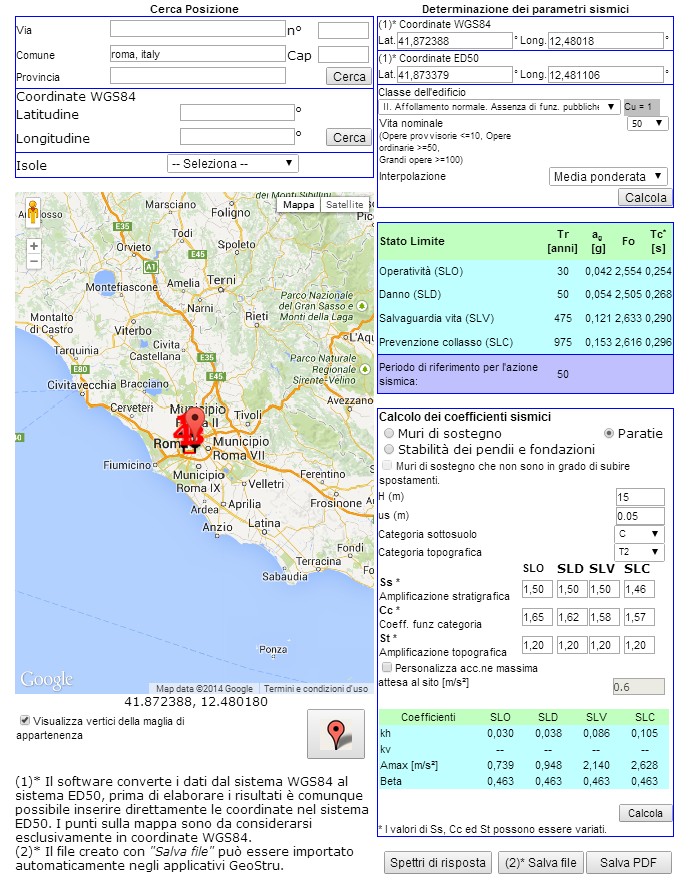Open the Classe dell'edificio dropdown
The height and width of the screenshot is (895, 691).
pos(499,106)
